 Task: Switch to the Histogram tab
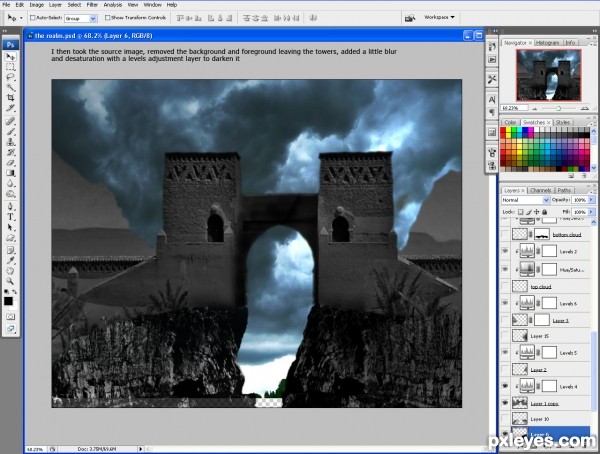[548, 42]
